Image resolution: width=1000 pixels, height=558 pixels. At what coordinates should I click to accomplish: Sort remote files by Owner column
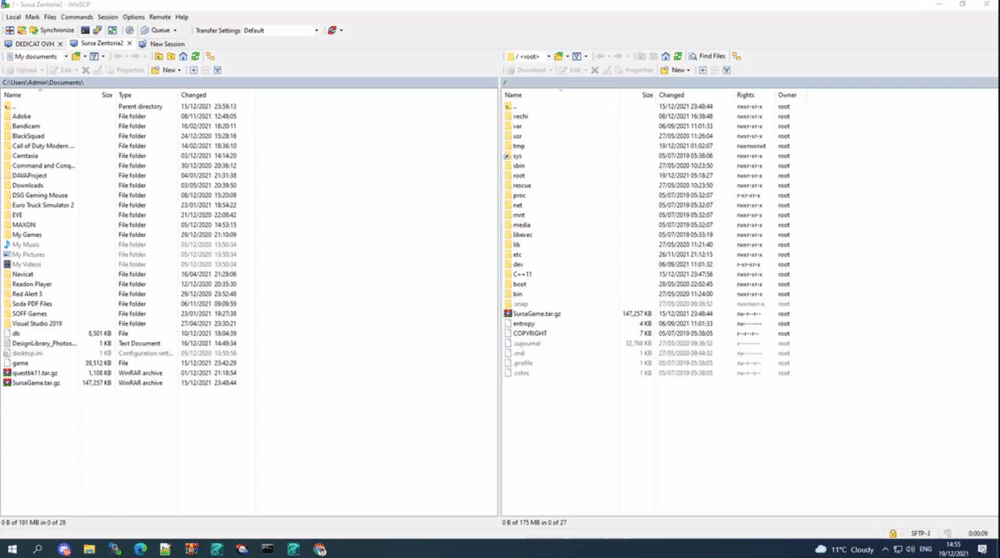(x=788, y=95)
